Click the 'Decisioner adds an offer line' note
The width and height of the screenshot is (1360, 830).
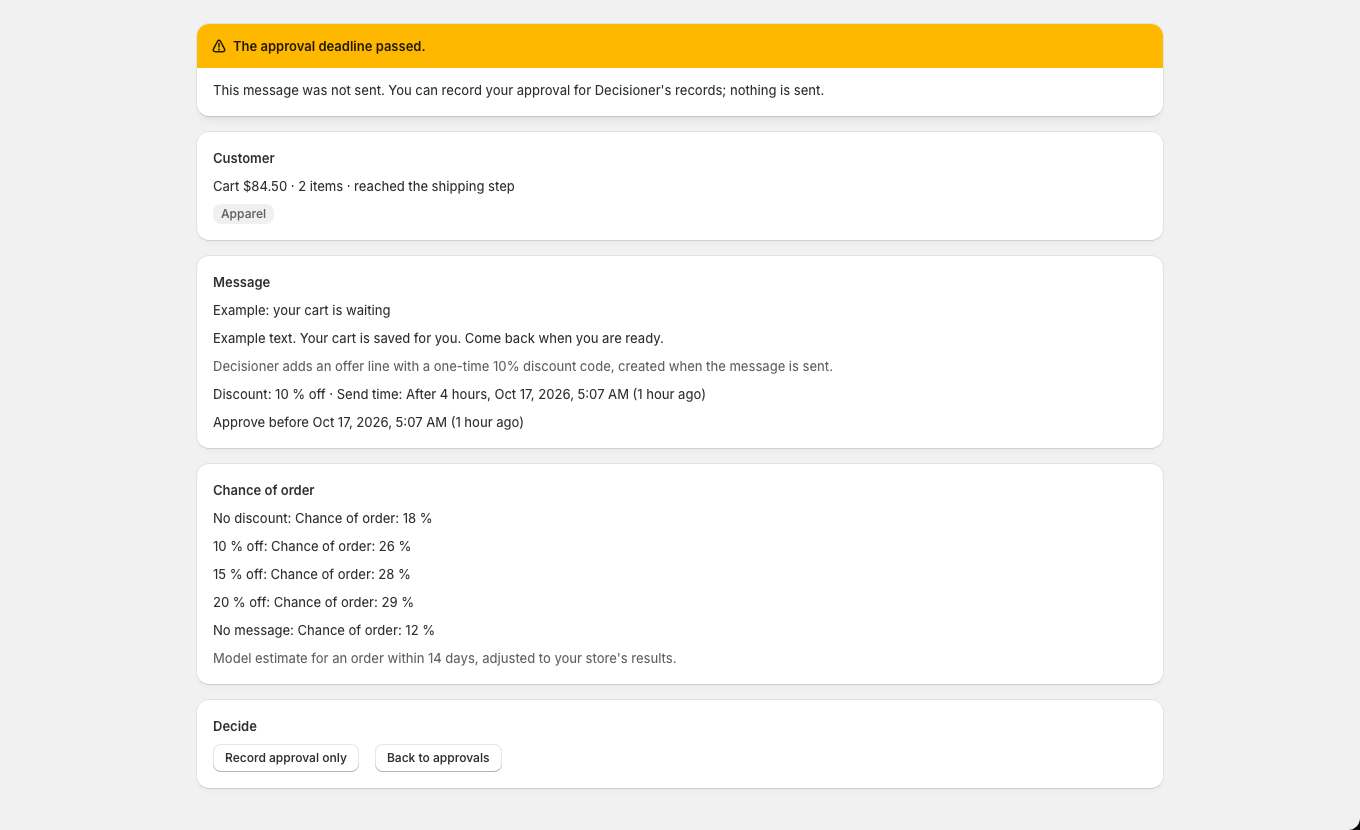click(523, 366)
